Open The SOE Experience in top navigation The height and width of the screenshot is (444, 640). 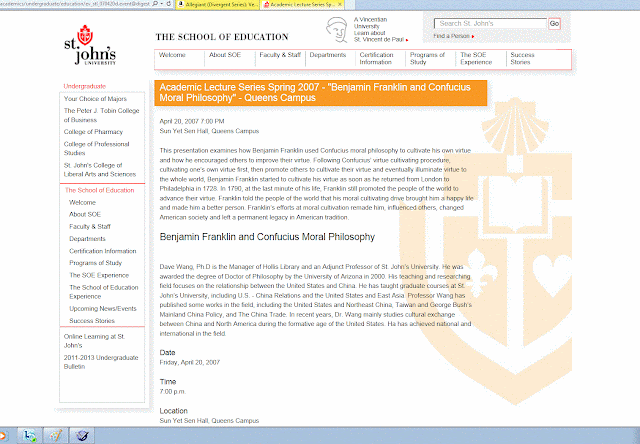476,58
